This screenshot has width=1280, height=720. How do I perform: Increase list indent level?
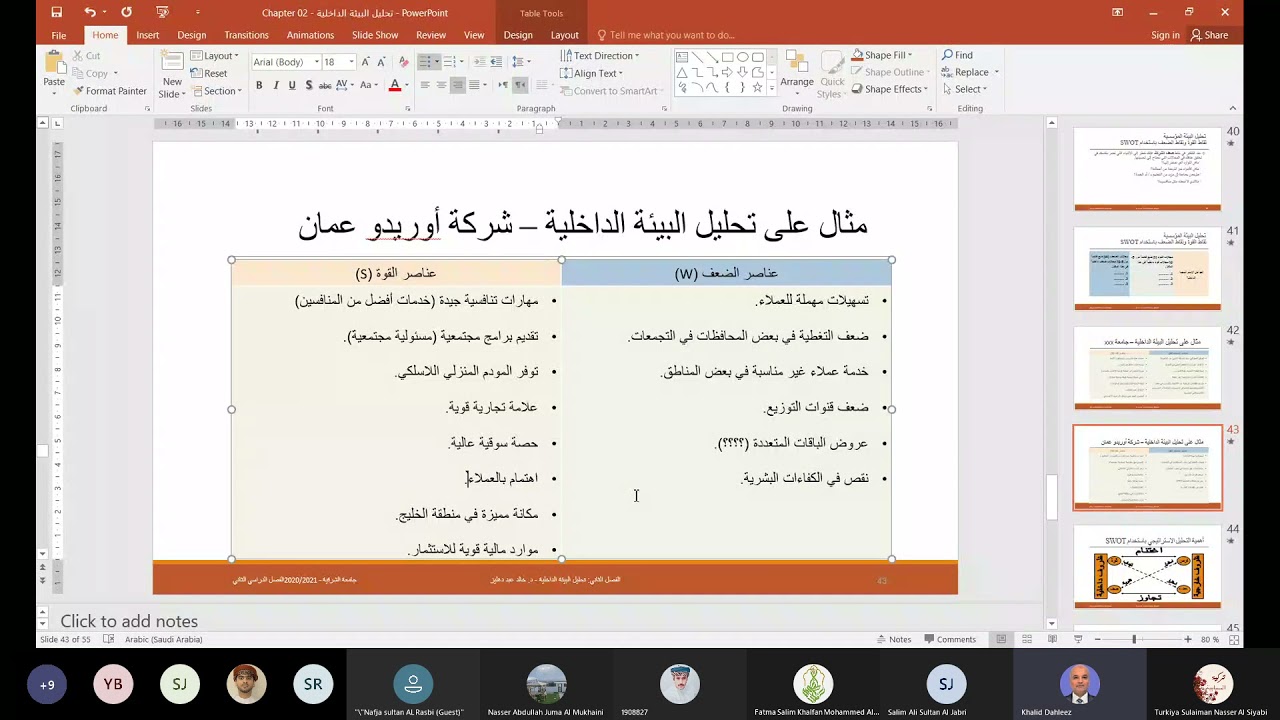(x=496, y=62)
